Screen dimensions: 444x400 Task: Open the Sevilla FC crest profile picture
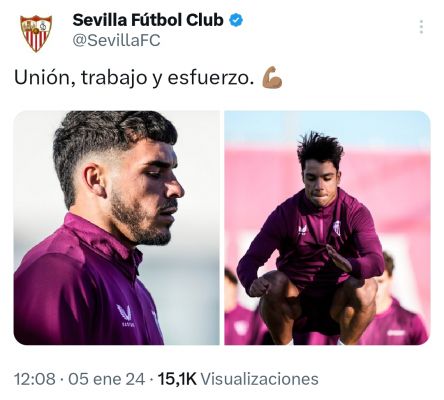(36, 33)
